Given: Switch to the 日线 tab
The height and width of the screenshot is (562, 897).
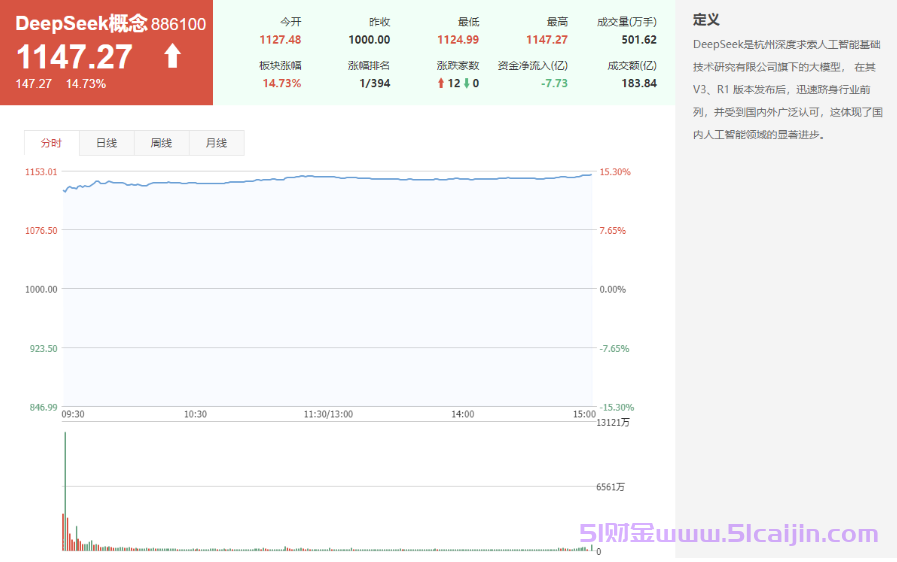Looking at the screenshot, I should pyautogui.click(x=106, y=143).
